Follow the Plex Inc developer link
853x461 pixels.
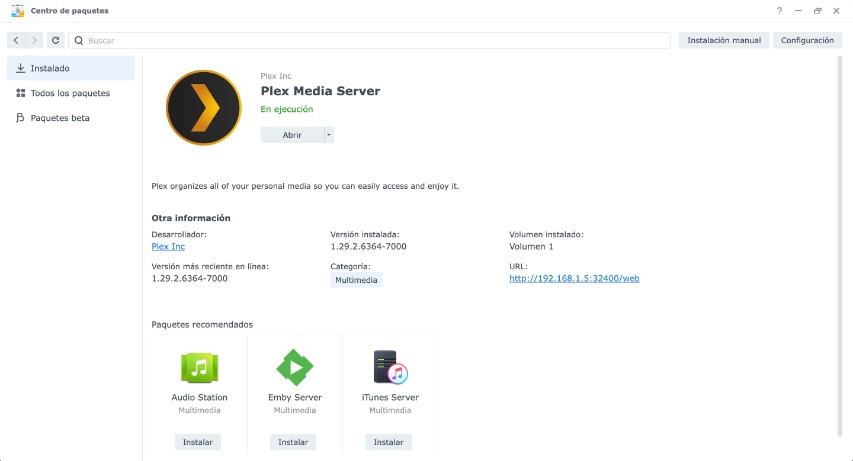(x=168, y=247)
